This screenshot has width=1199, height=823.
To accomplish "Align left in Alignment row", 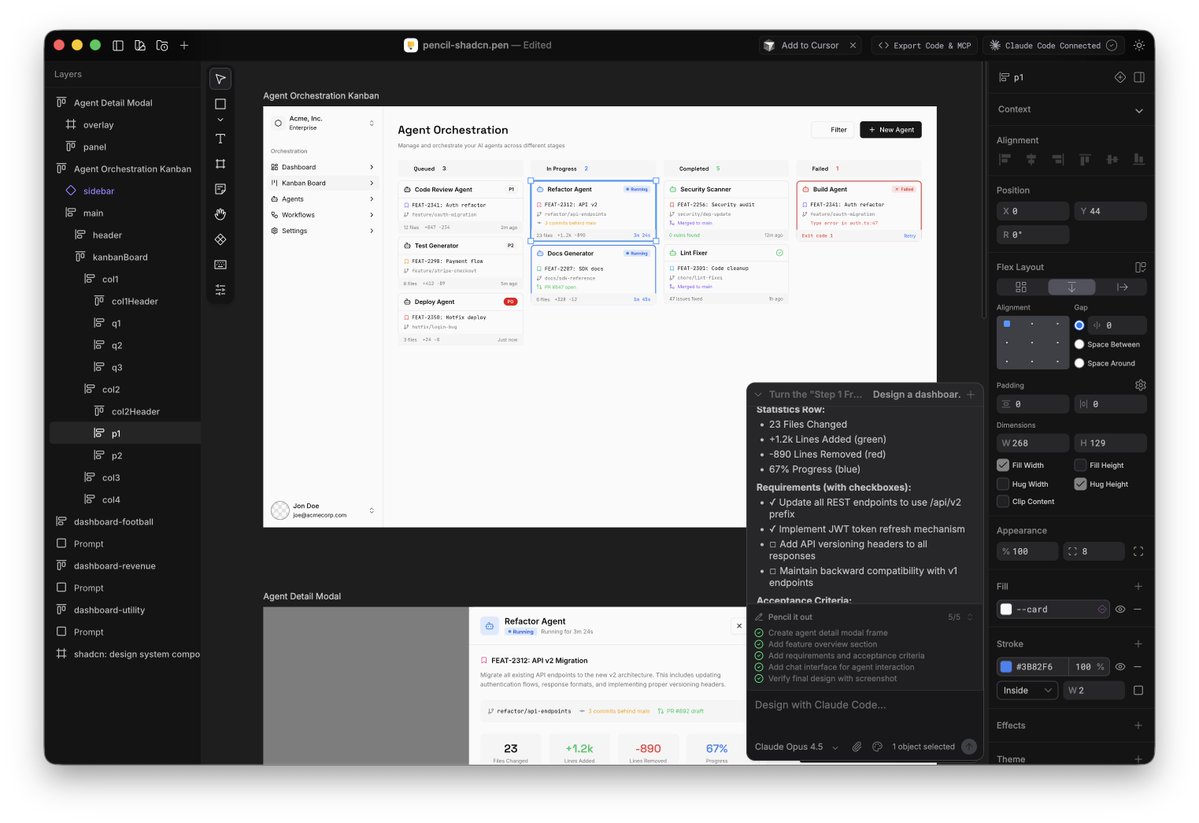I will coord(1005,159).
